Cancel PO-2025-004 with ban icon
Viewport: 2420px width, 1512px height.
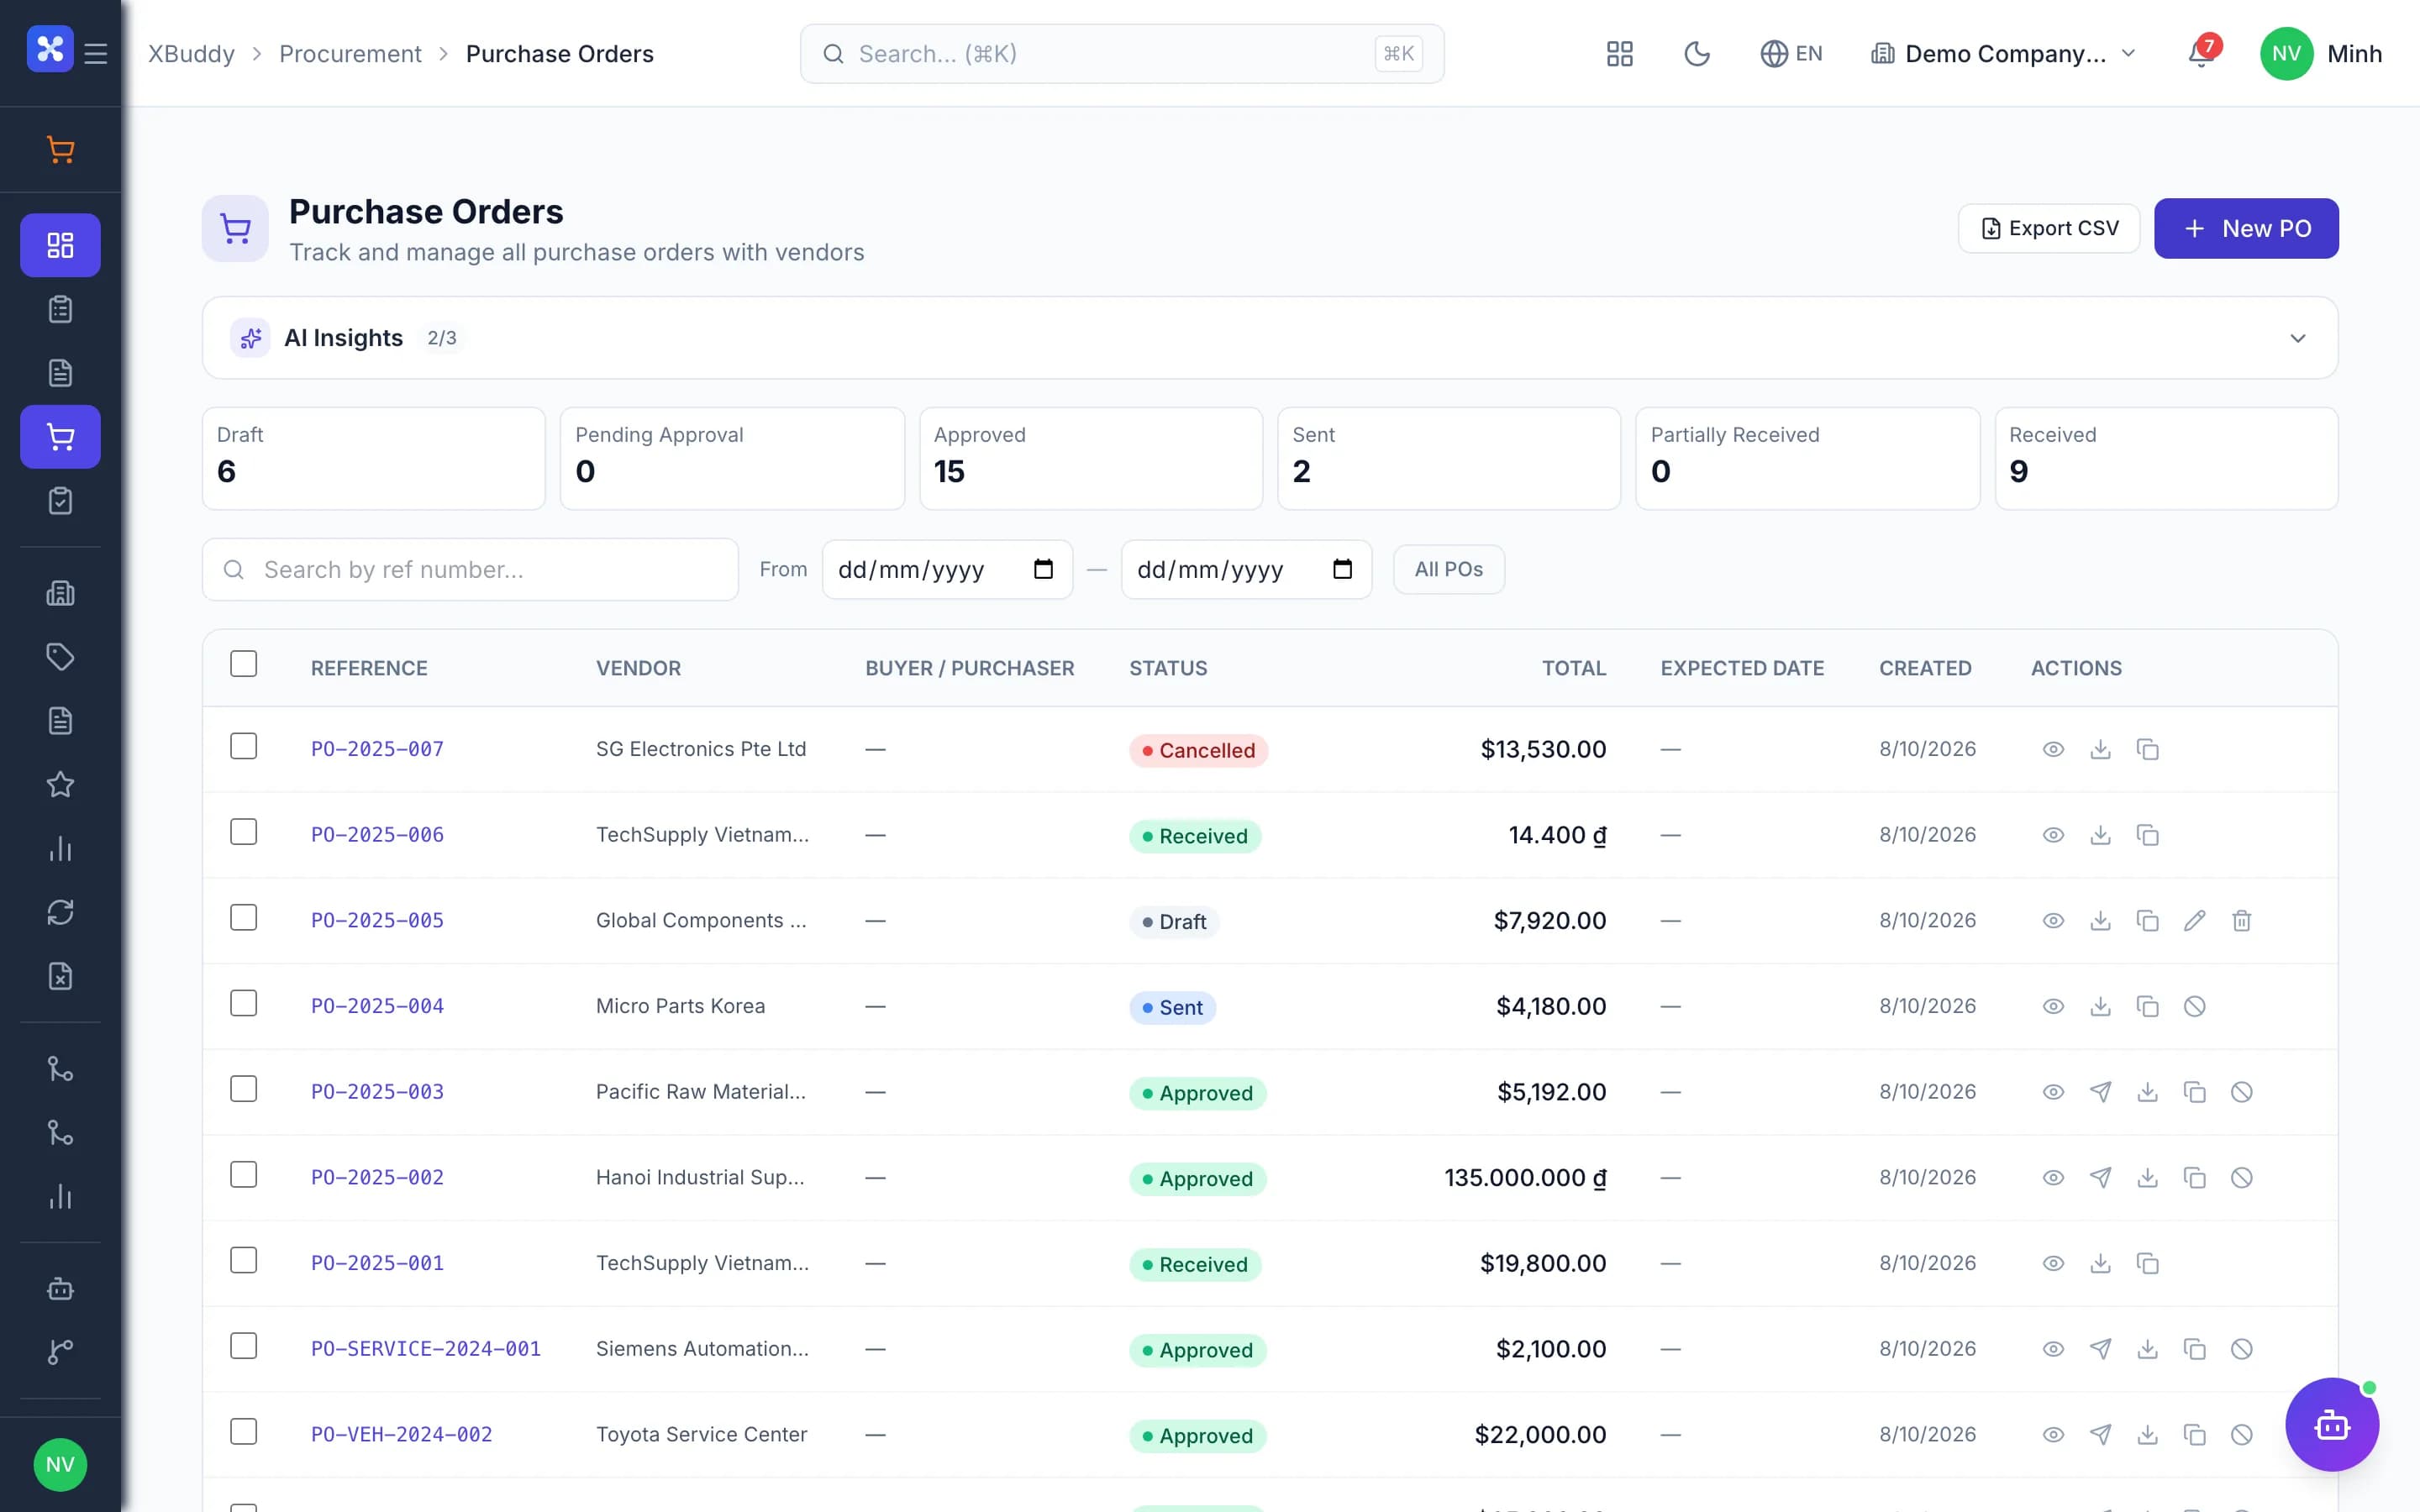2194,1006
